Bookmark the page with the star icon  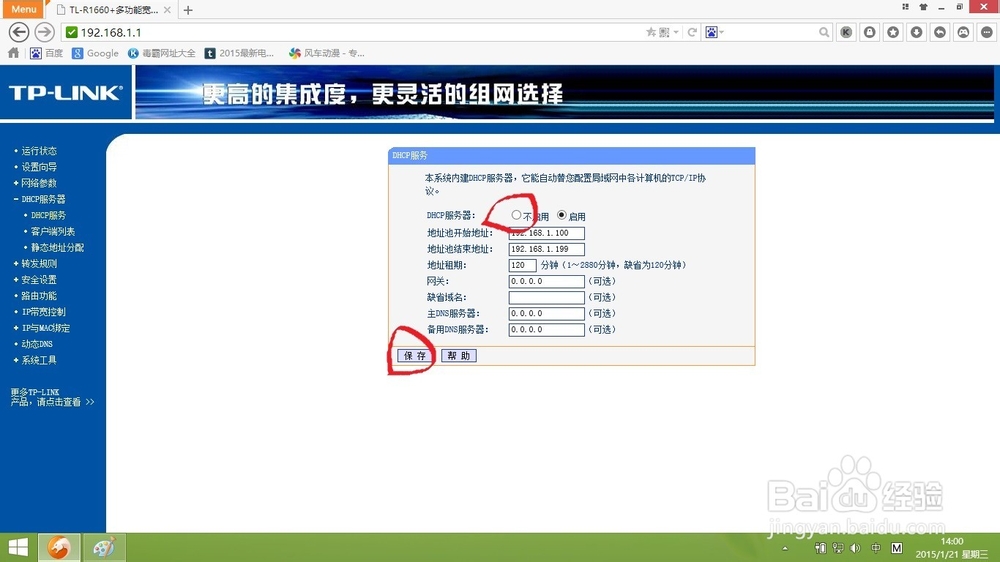pyautogui.click(x=651, y=32)
